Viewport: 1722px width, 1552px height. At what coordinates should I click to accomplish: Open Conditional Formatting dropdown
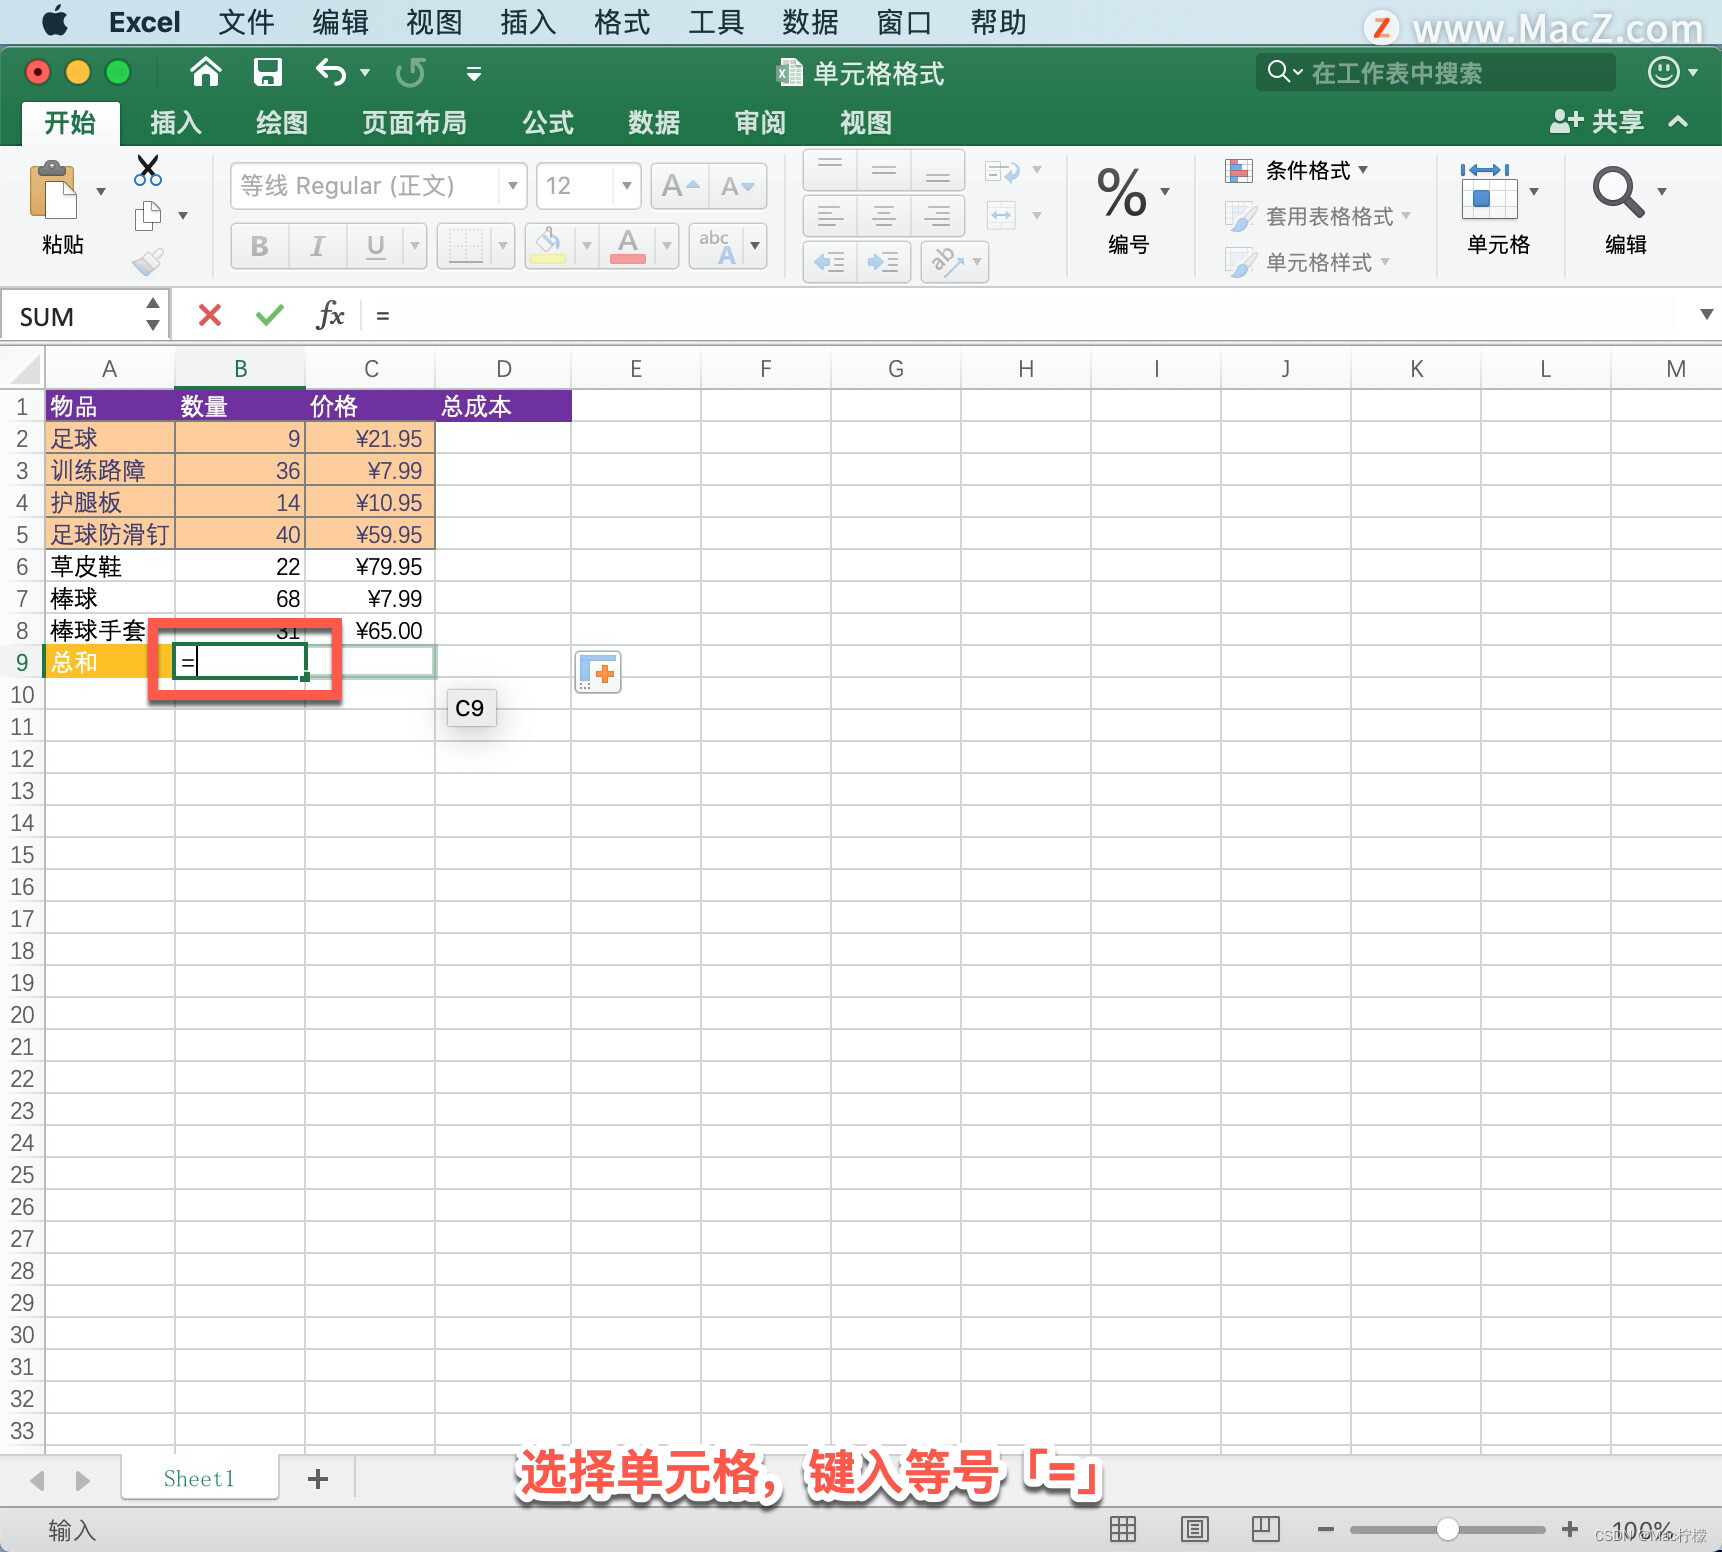pos(1296,171)
